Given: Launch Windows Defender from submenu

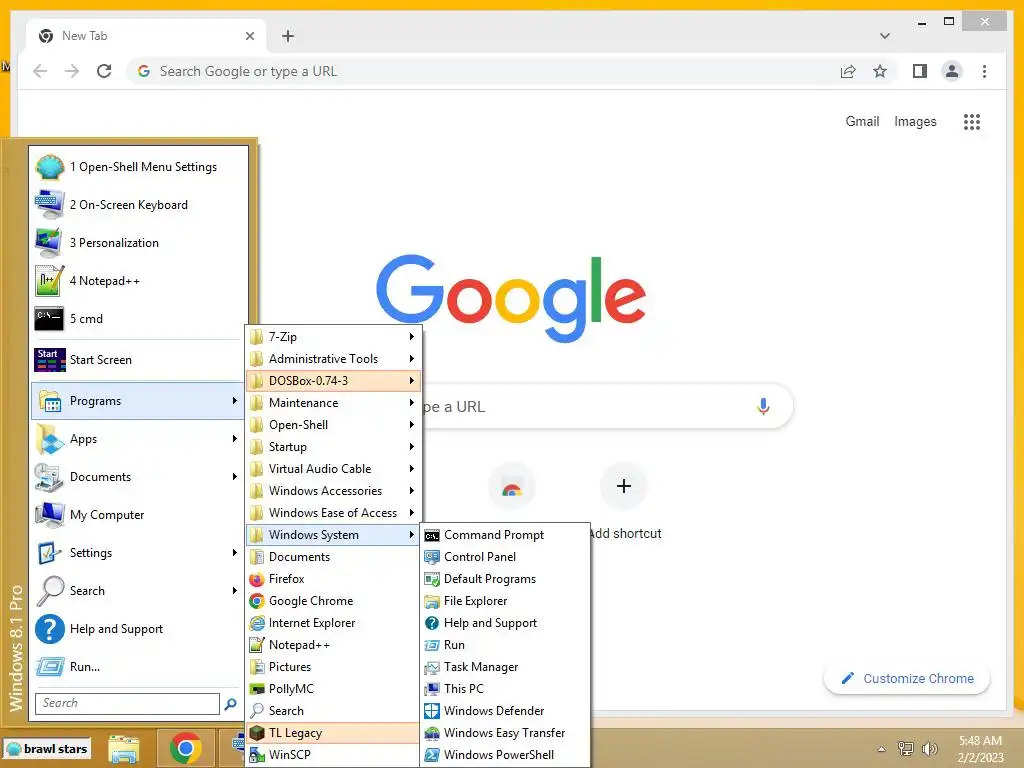Looking at the screenshot, I should point(505,711).
